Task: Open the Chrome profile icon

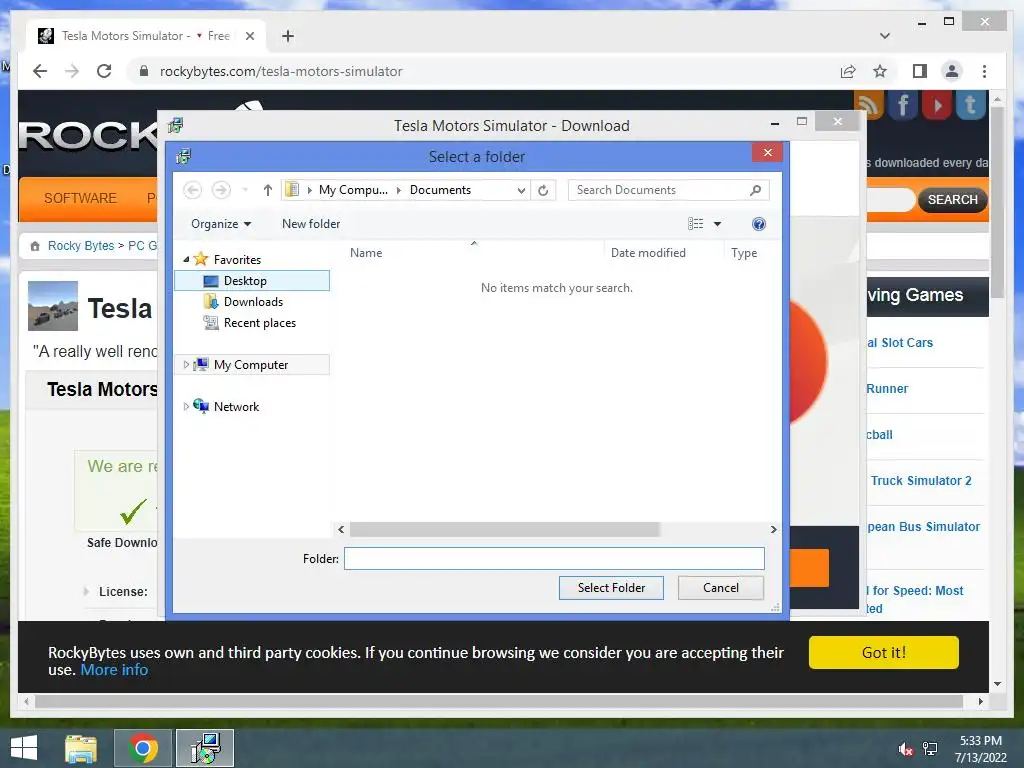Action: tap(952, 71)
